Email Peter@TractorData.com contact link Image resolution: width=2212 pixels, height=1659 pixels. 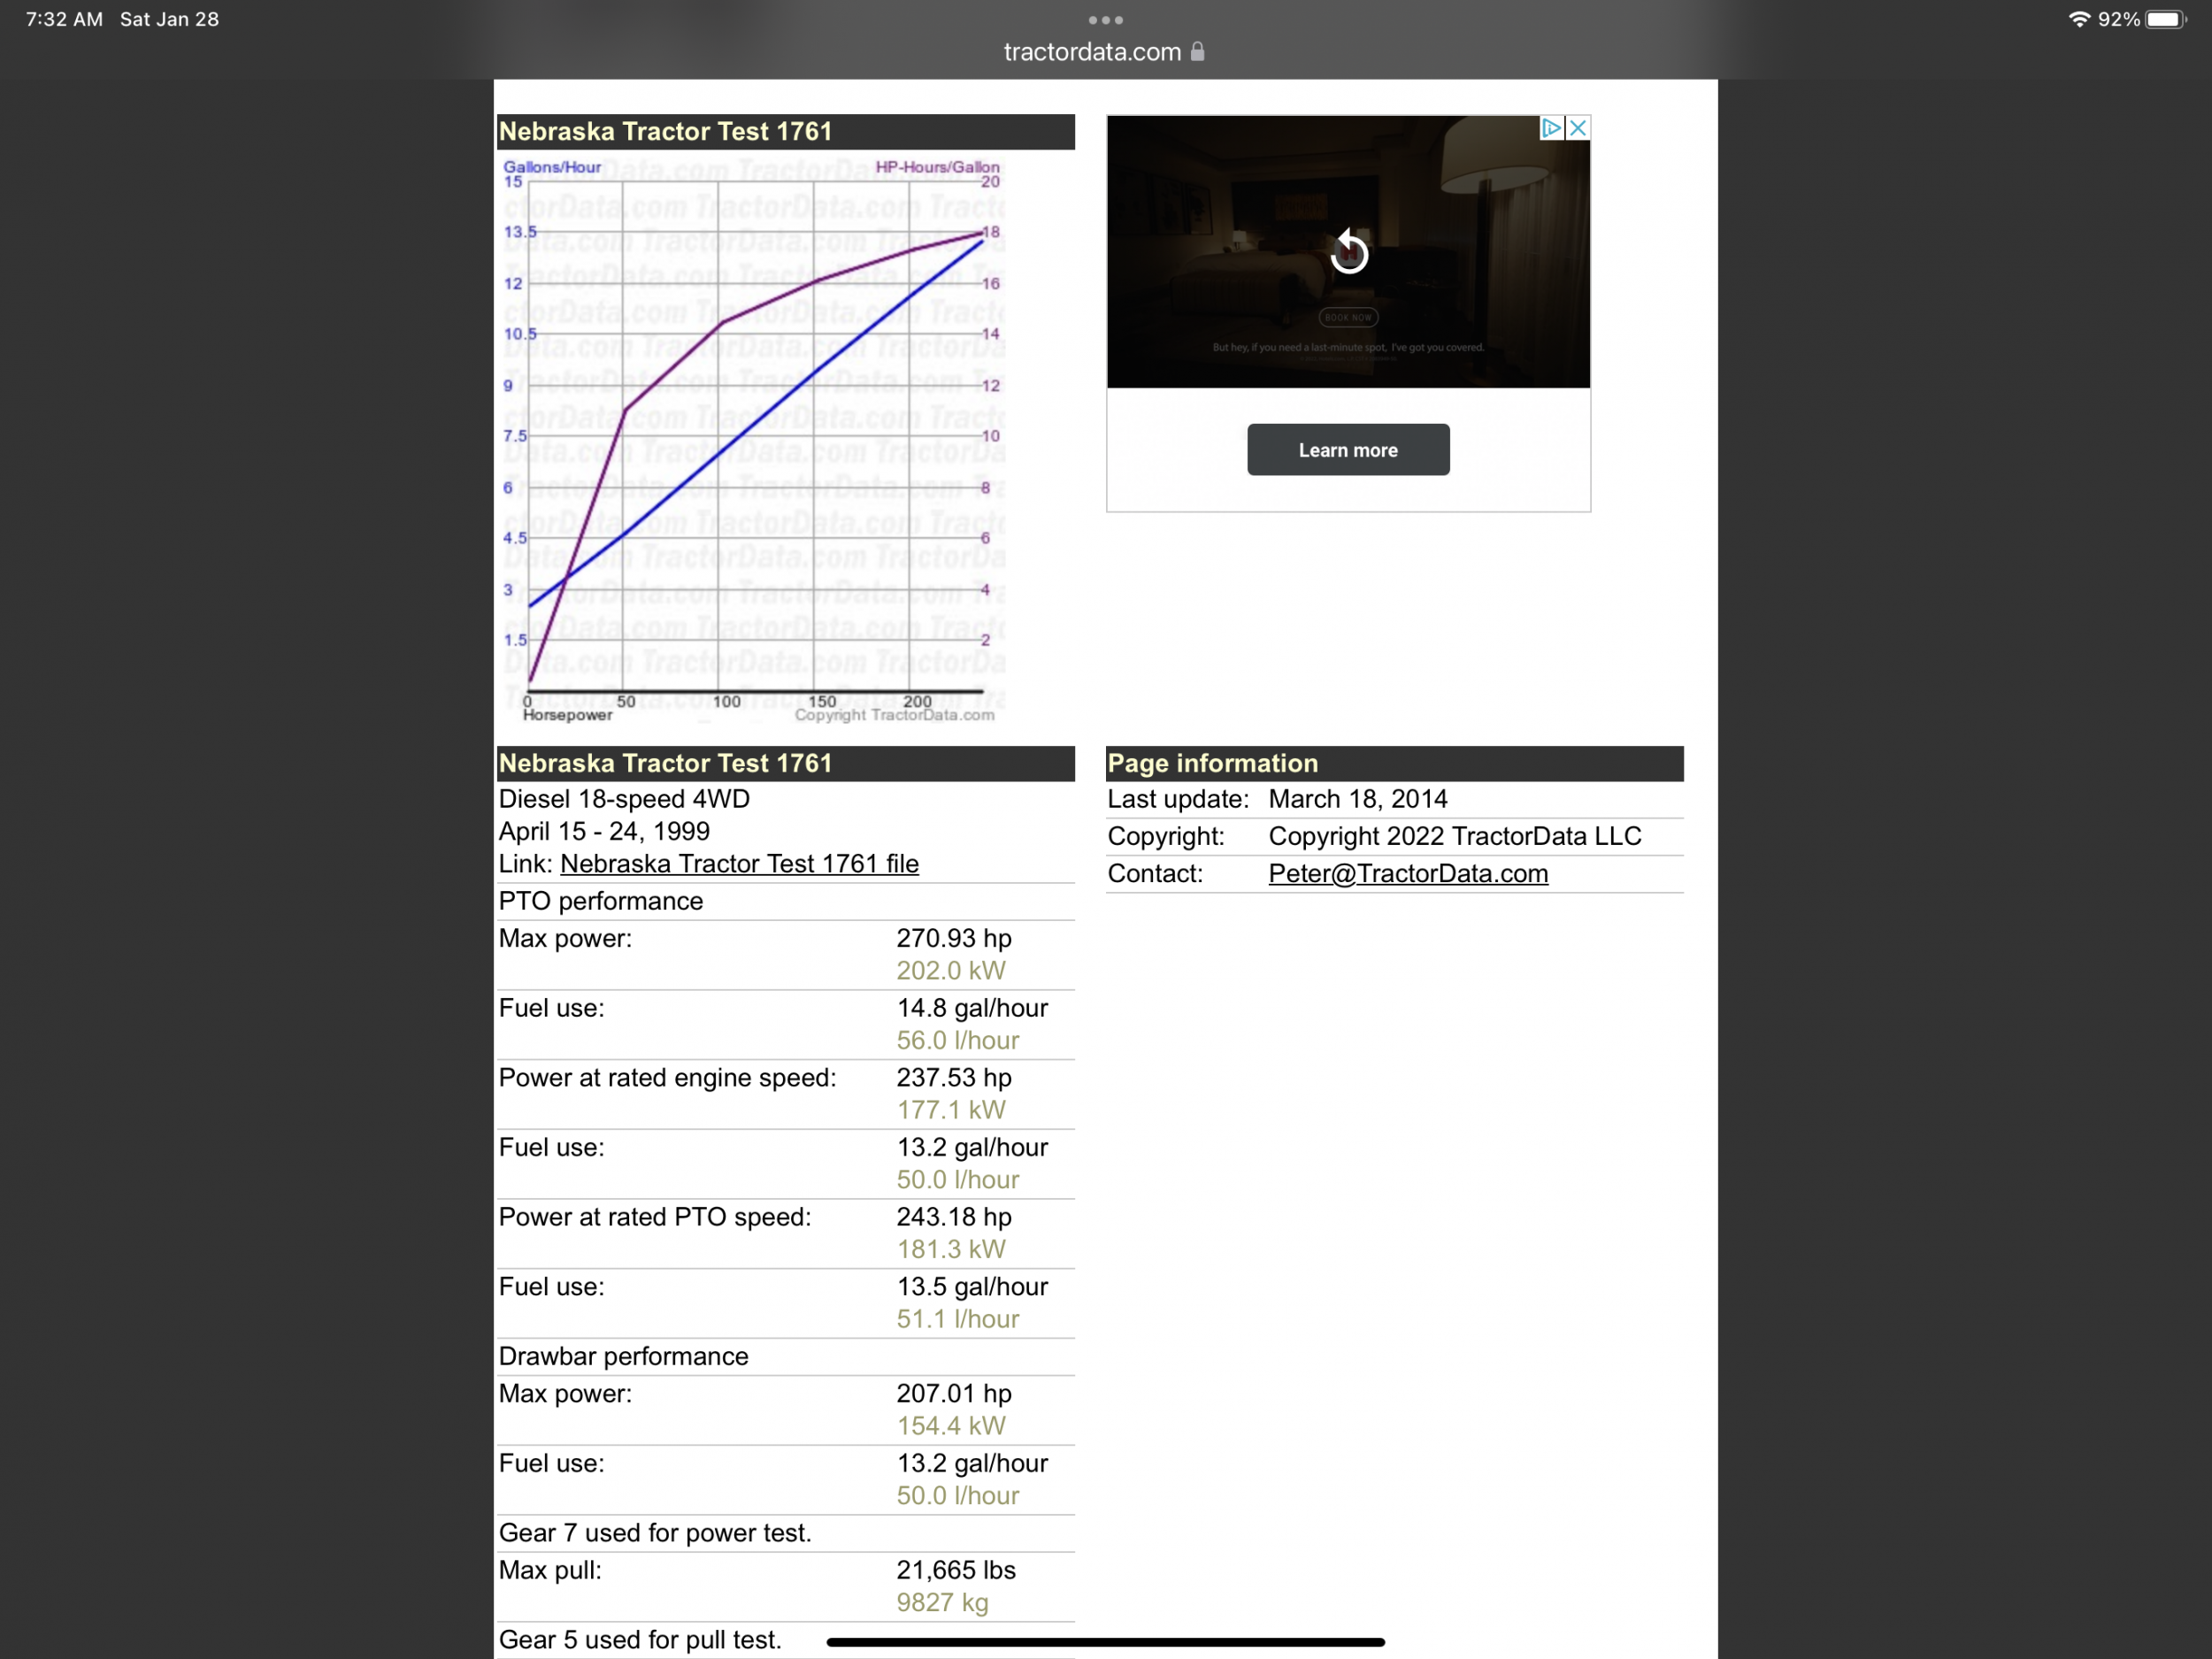[x=1407, y=874]
